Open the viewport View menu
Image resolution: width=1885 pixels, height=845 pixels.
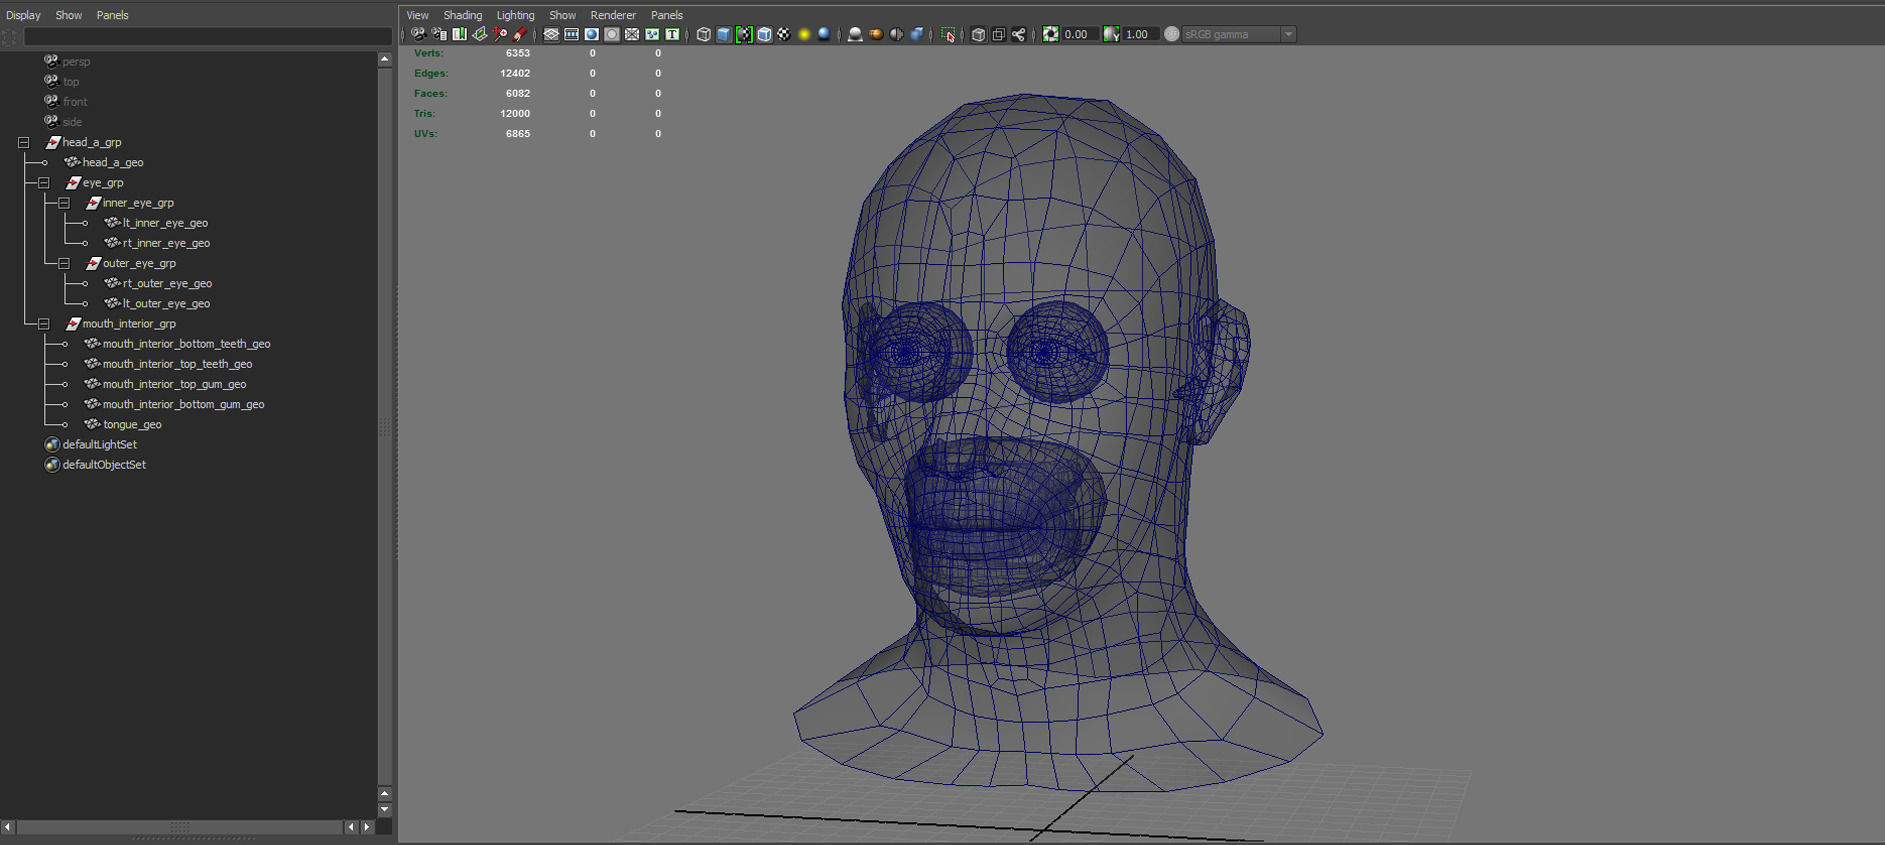point(417,15)
